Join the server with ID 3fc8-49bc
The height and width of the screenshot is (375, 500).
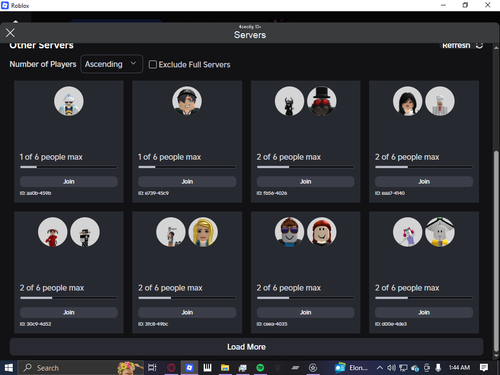click(x=187, y=312)
